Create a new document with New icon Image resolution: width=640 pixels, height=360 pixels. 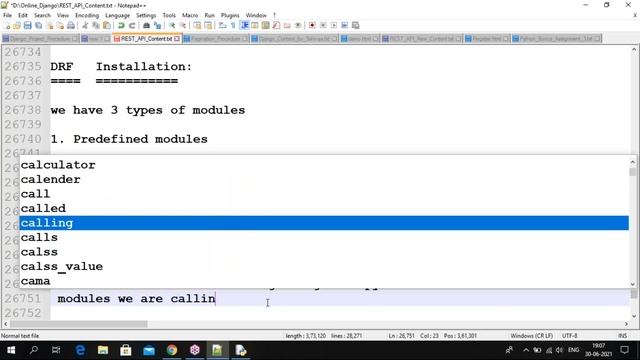pos(7,25)
